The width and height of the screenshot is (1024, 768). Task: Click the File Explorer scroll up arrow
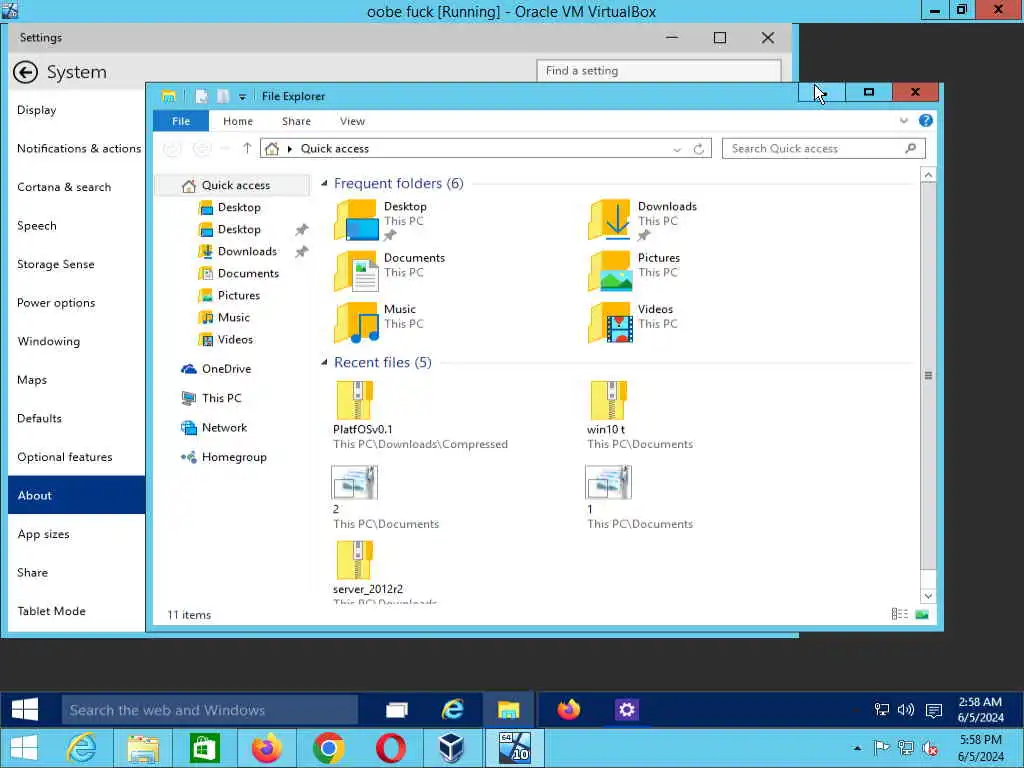click(x=927, y=174)
